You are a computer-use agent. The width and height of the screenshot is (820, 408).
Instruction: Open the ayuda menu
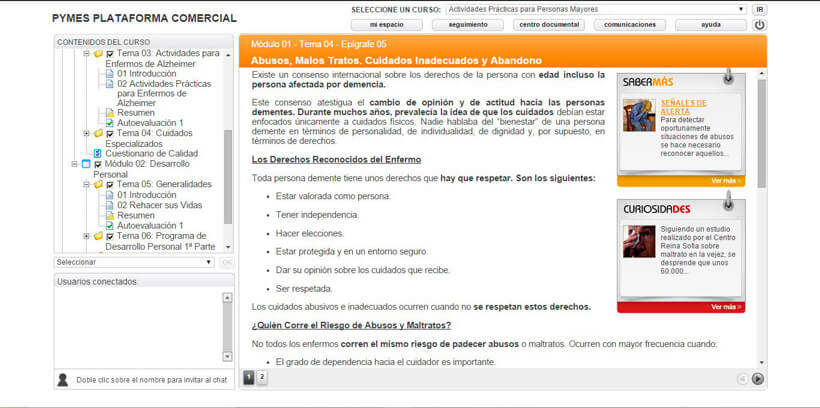pos(711,25)
